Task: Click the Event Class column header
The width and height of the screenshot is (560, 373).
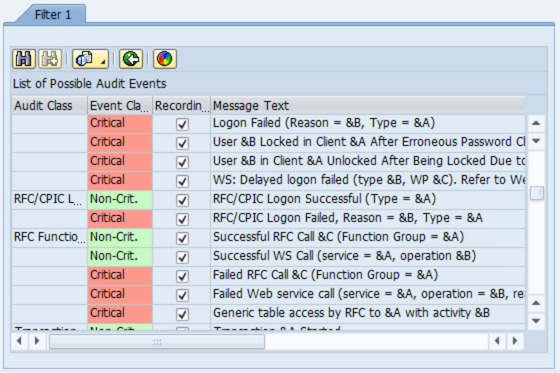Action: (120, 105)
